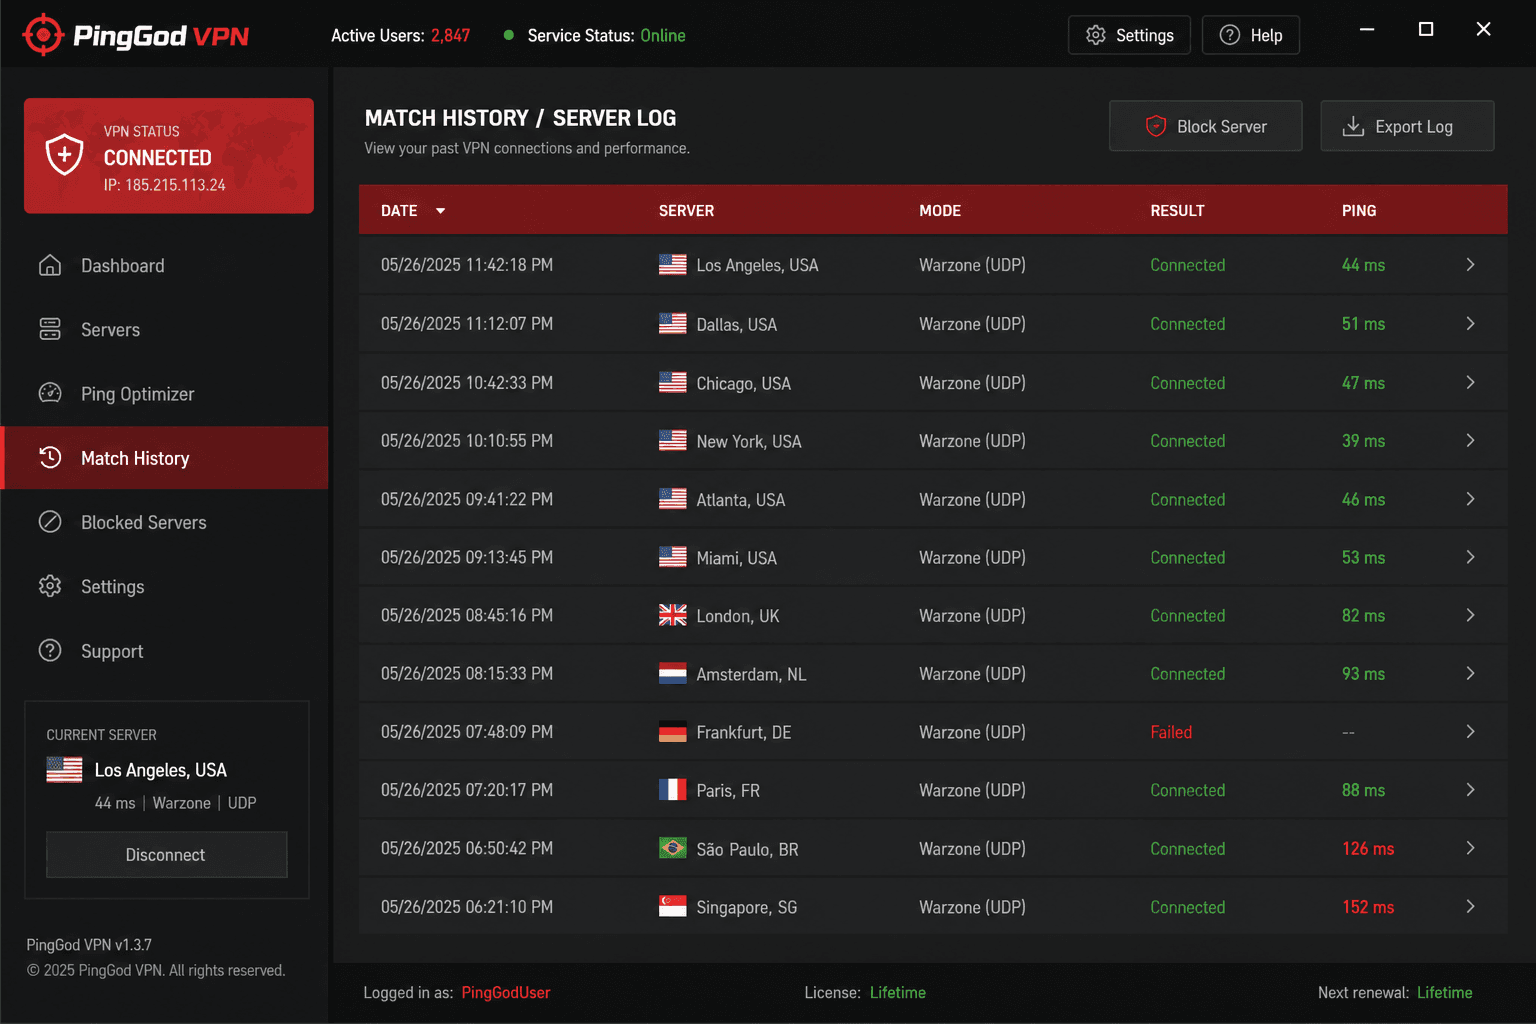The image size is (1536, 1024).
Task: Click the German flag beside Frankfurt
Action: [x=673, y=732]
